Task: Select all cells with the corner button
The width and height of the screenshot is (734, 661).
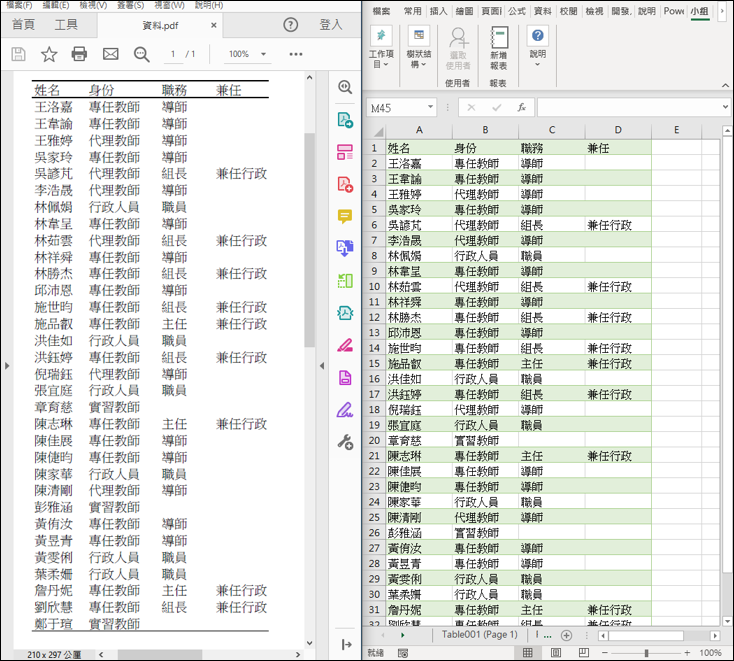Action: 376,131
